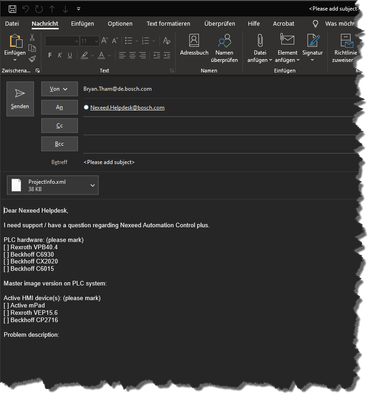374x400 pixels.
Task: Open the Element anfügen menu
Action: point(287,48)
